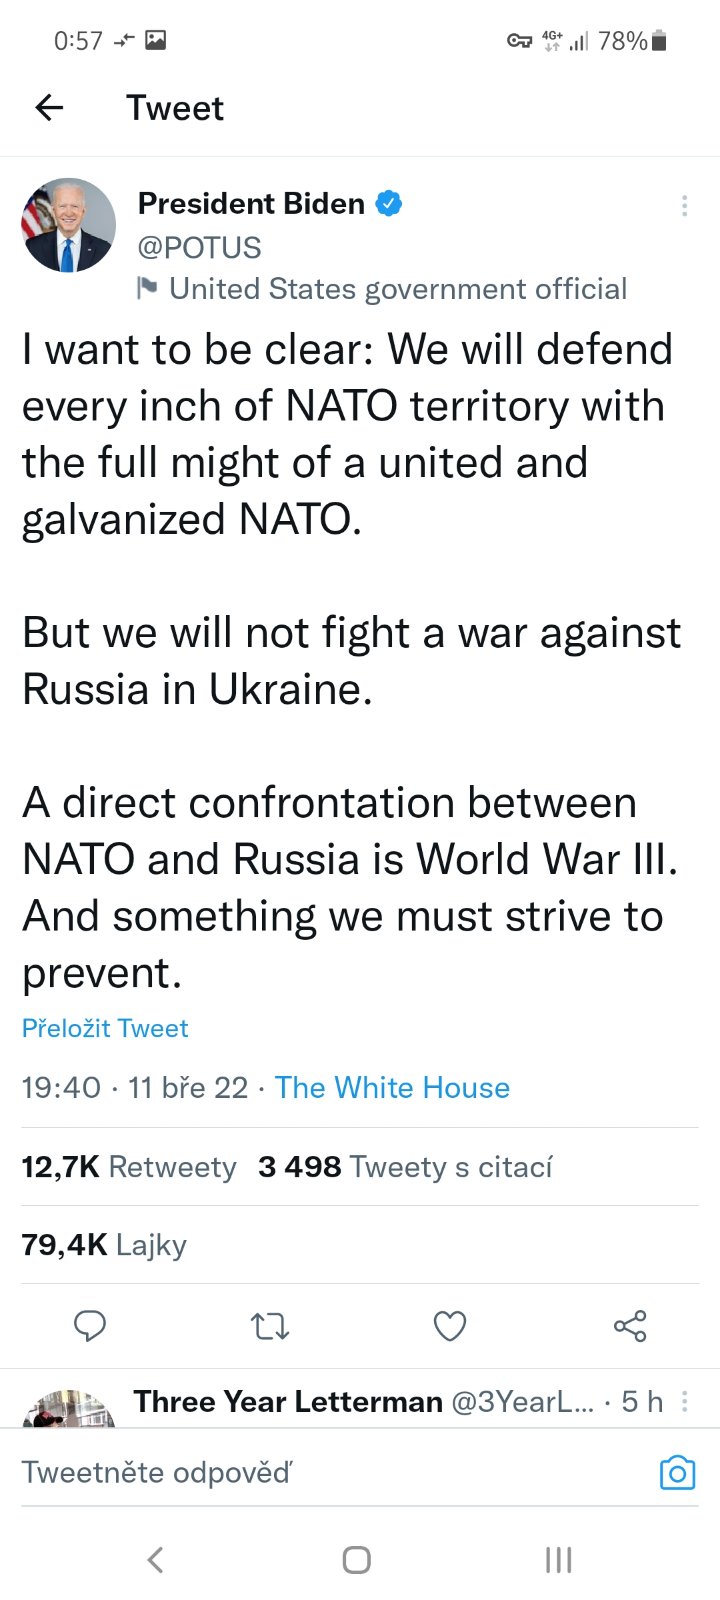The width and height of the screenshot is (720, 1600).
Task: Tap the share icon below tweet
Action: point(630,1326)
